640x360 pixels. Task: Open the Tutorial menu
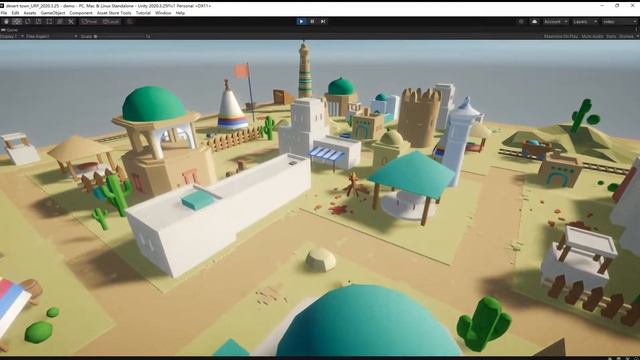pyautogui.click(x=143, y=13)
